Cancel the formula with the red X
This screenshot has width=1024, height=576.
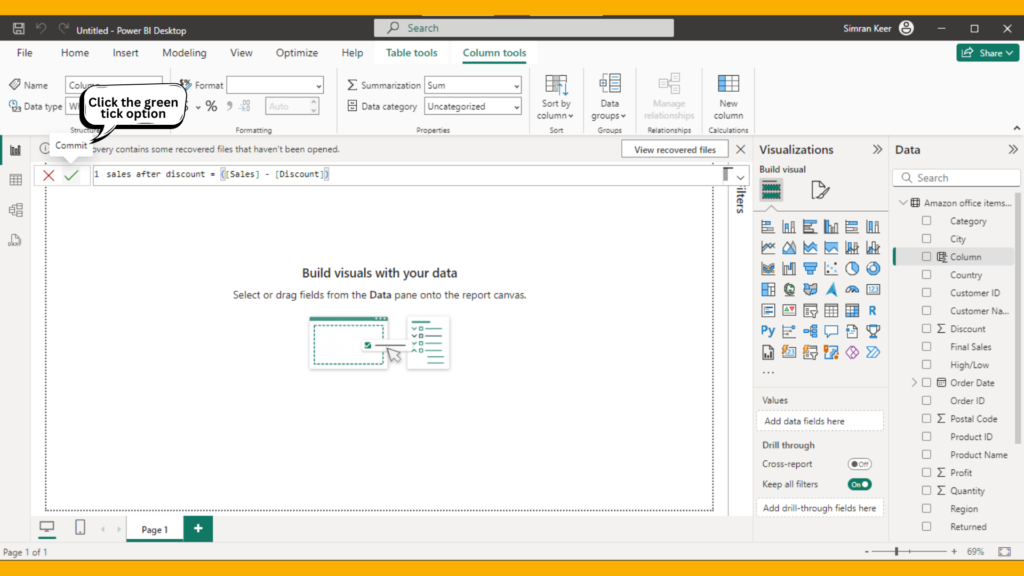click(x=48, y=175)
